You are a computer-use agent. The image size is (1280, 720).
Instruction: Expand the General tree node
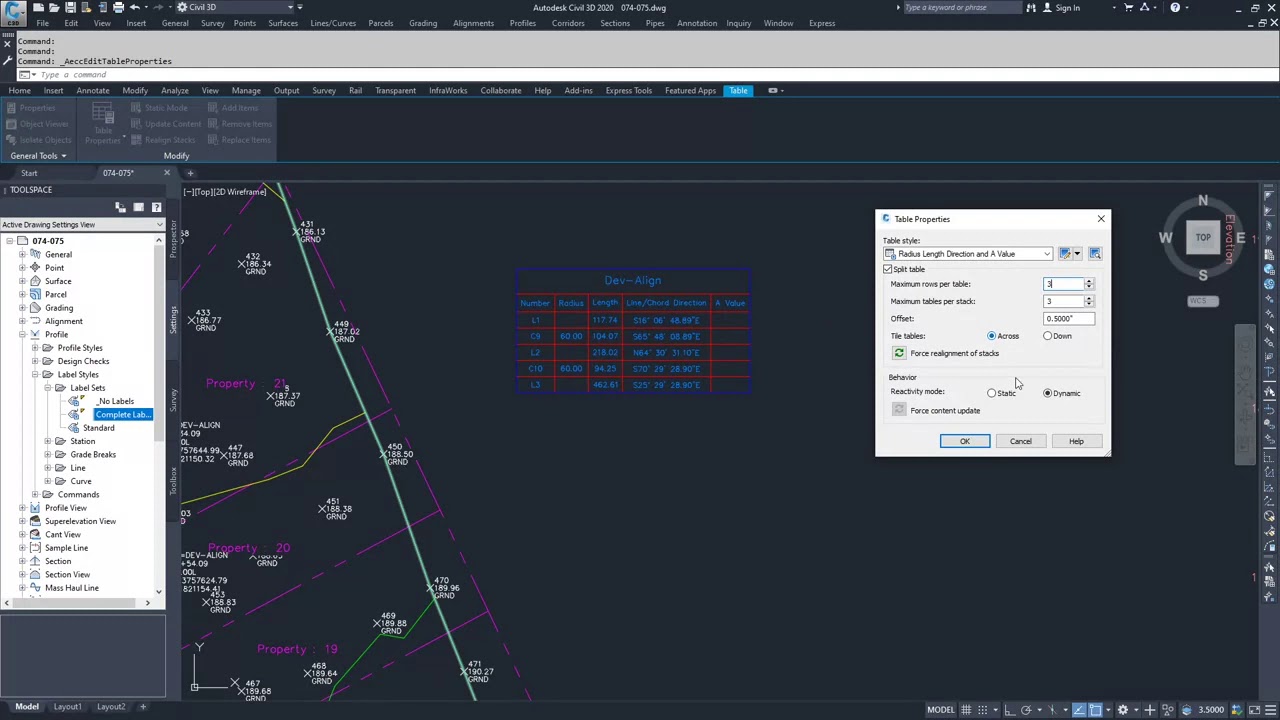tap(22, 254)
